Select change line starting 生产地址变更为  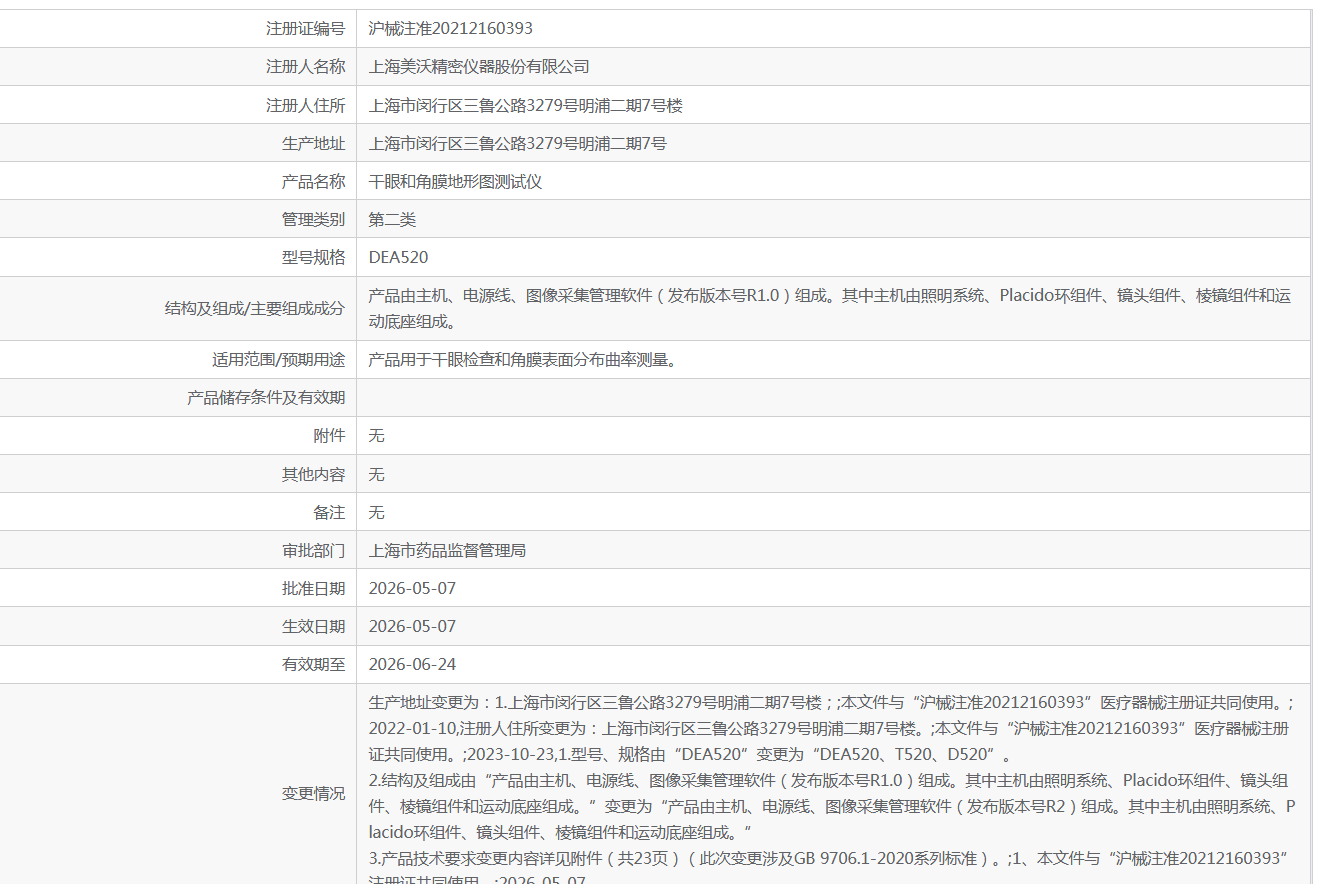831,702
